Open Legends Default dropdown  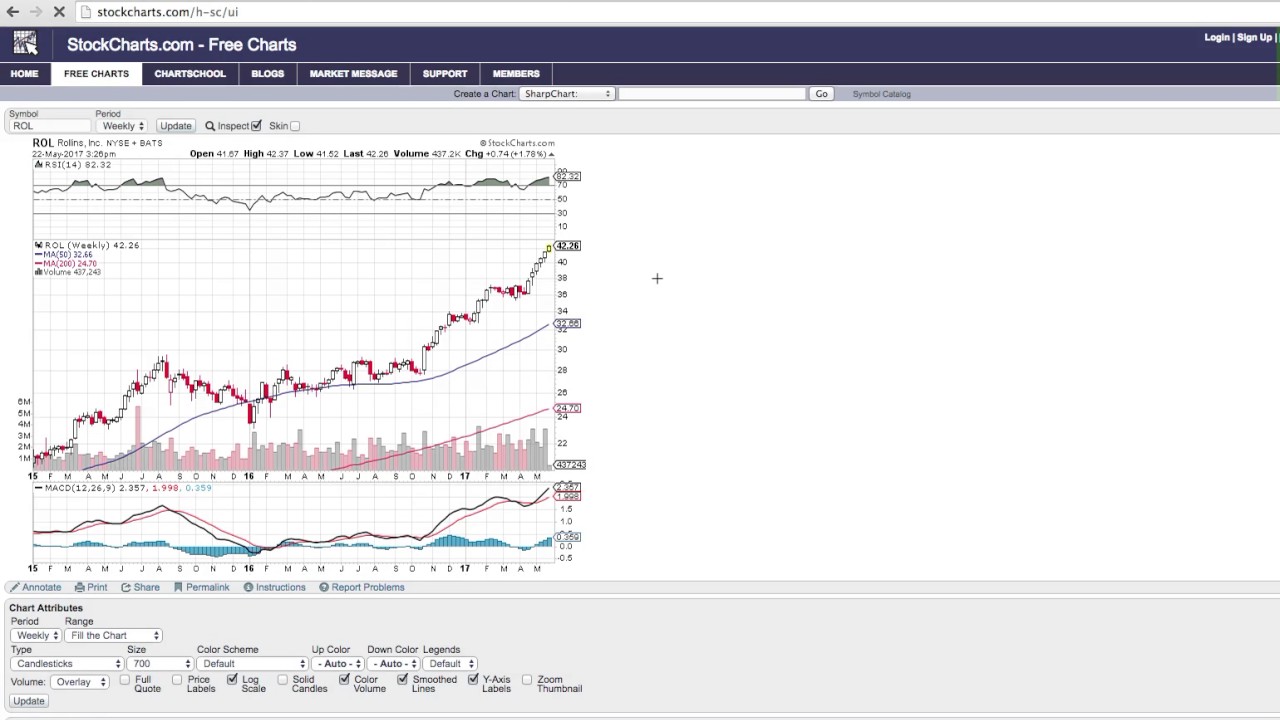pyautogui.click(x=449, y=663)
